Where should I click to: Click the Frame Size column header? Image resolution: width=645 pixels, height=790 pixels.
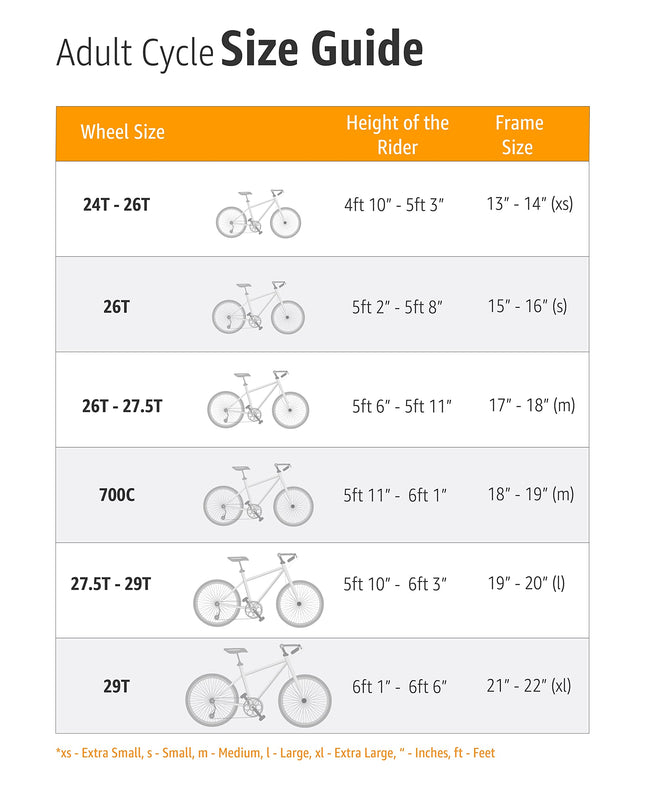click(518, 135)
